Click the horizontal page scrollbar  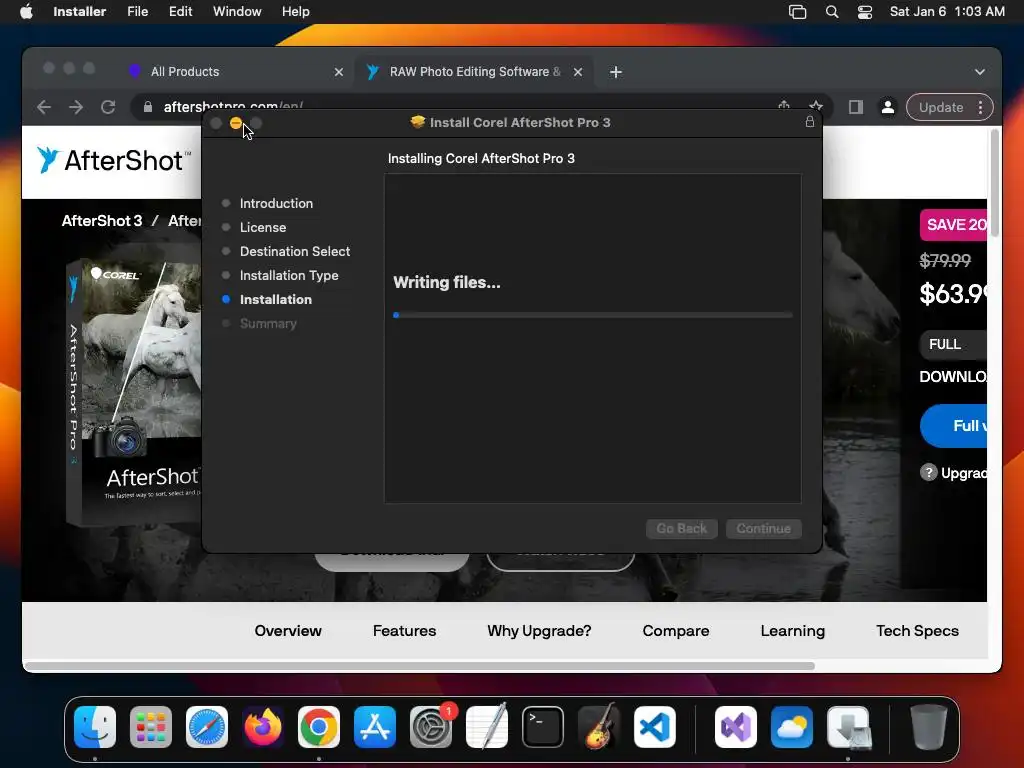(x=419, y=666)
